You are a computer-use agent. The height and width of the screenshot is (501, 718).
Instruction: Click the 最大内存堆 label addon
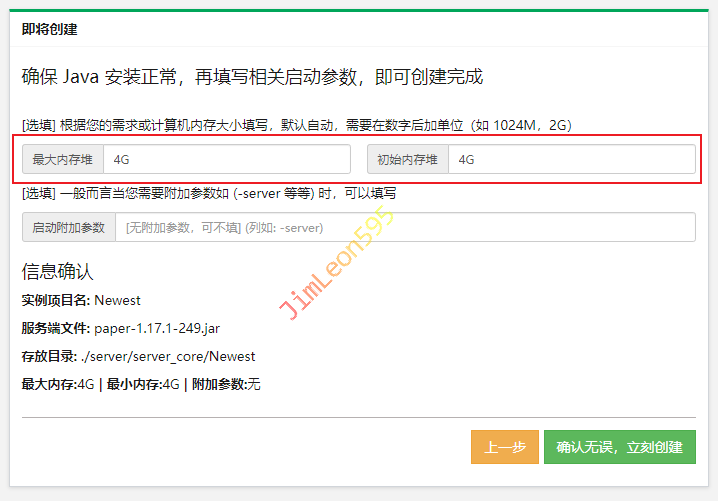(x=63, y=159)
